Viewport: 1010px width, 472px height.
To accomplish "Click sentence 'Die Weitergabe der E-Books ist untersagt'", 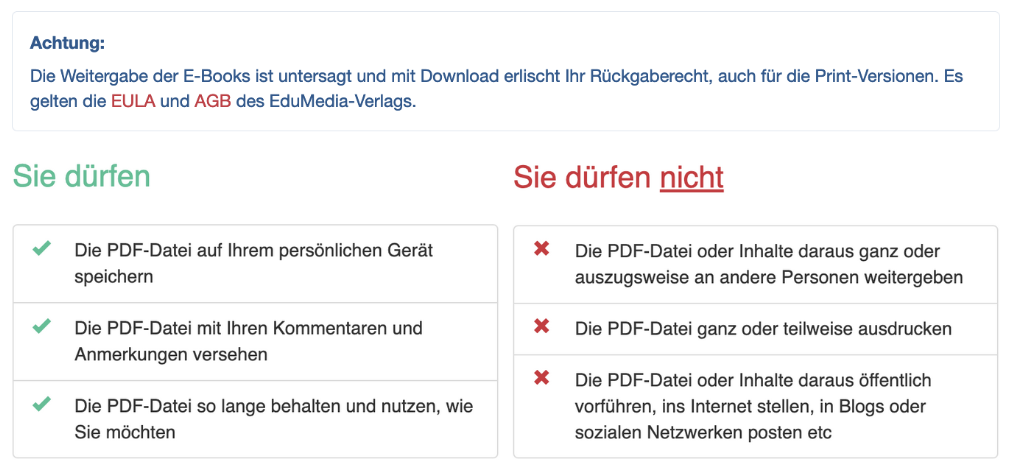I will tap(191, 77).
